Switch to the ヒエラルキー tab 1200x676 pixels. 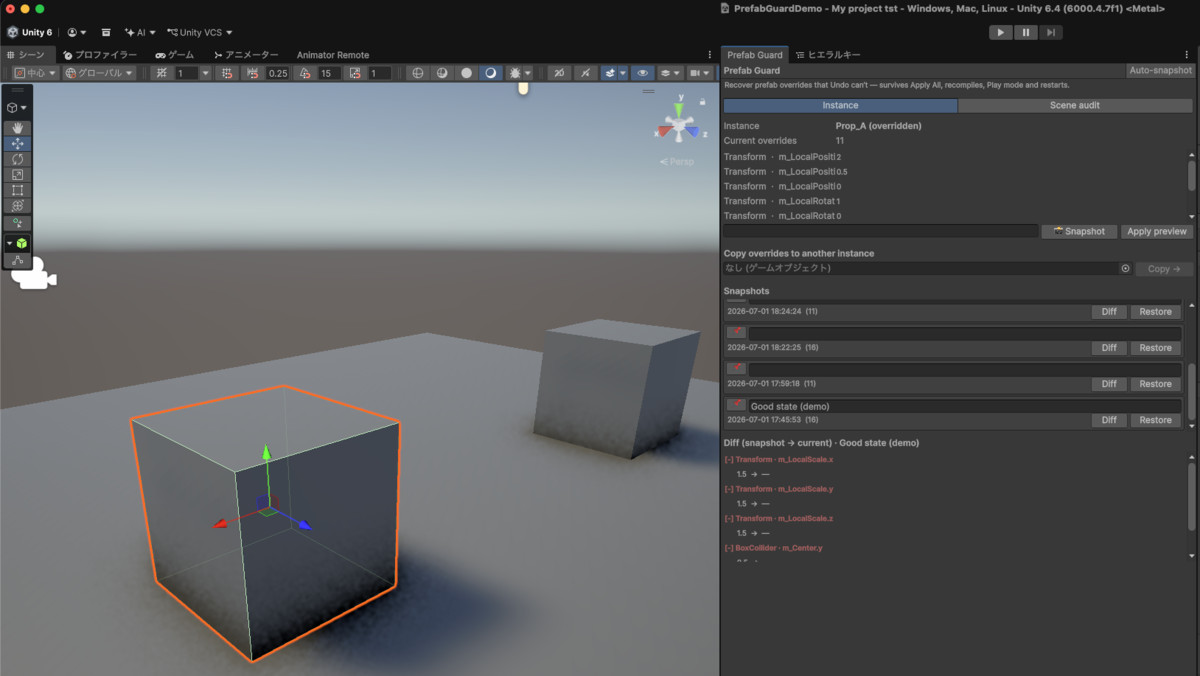(x=828, y=54)
